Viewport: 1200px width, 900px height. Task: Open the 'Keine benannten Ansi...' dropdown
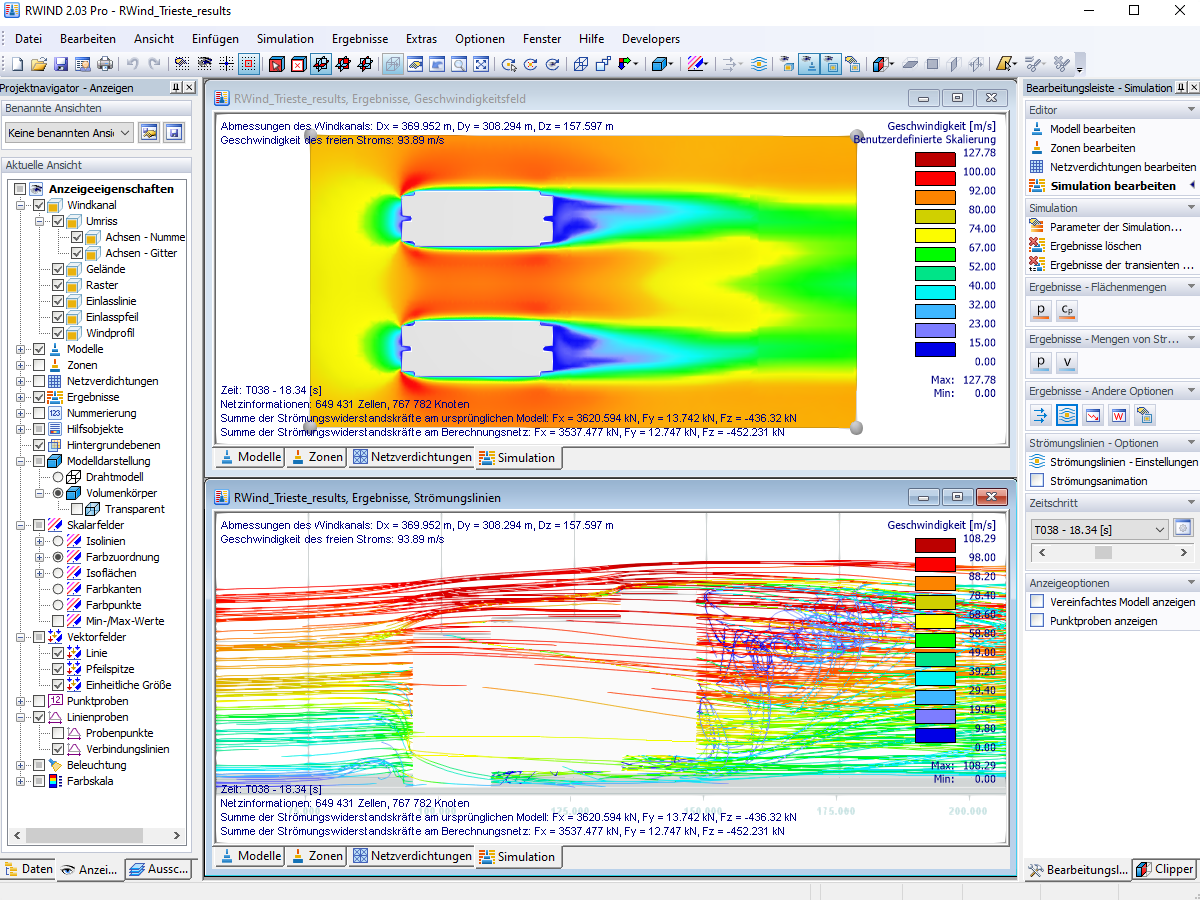tap(69, 132)
